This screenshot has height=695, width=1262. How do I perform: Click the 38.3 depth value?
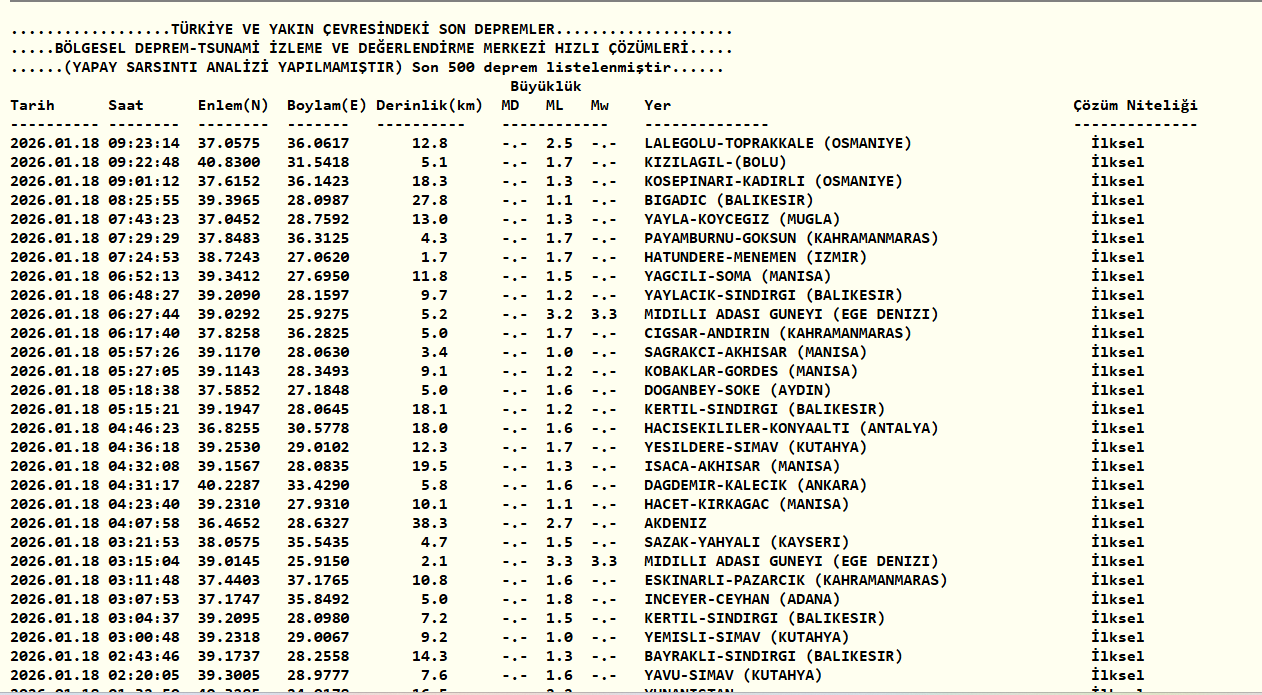point(429,523)
